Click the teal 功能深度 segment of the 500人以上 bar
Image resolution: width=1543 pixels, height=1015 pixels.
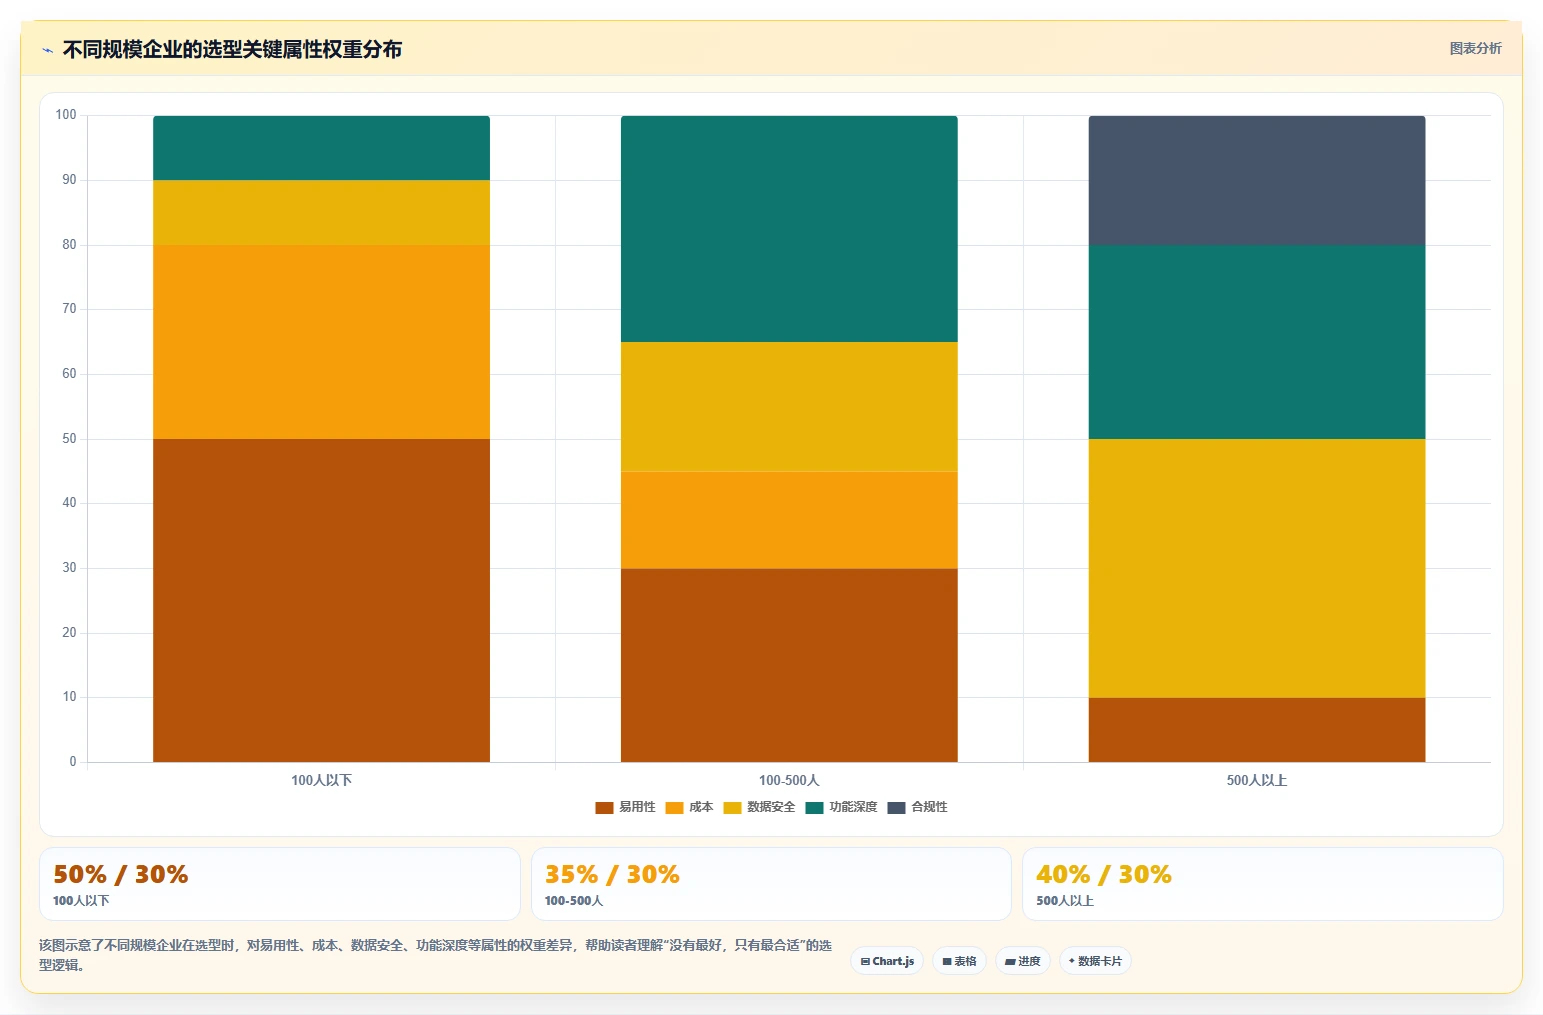pos(1257,342)
